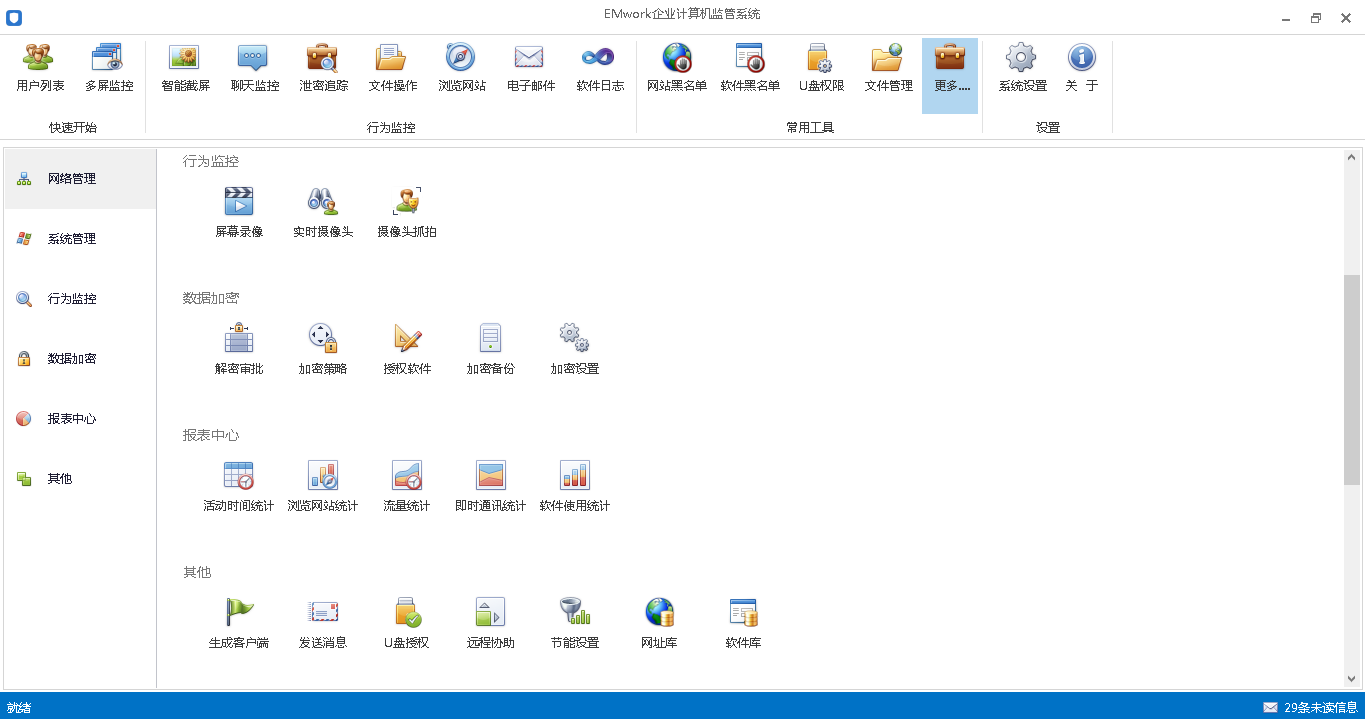Click 生成客户端 generate client
The height and width of the screenshot is (719, 1365).
[239, 623]
